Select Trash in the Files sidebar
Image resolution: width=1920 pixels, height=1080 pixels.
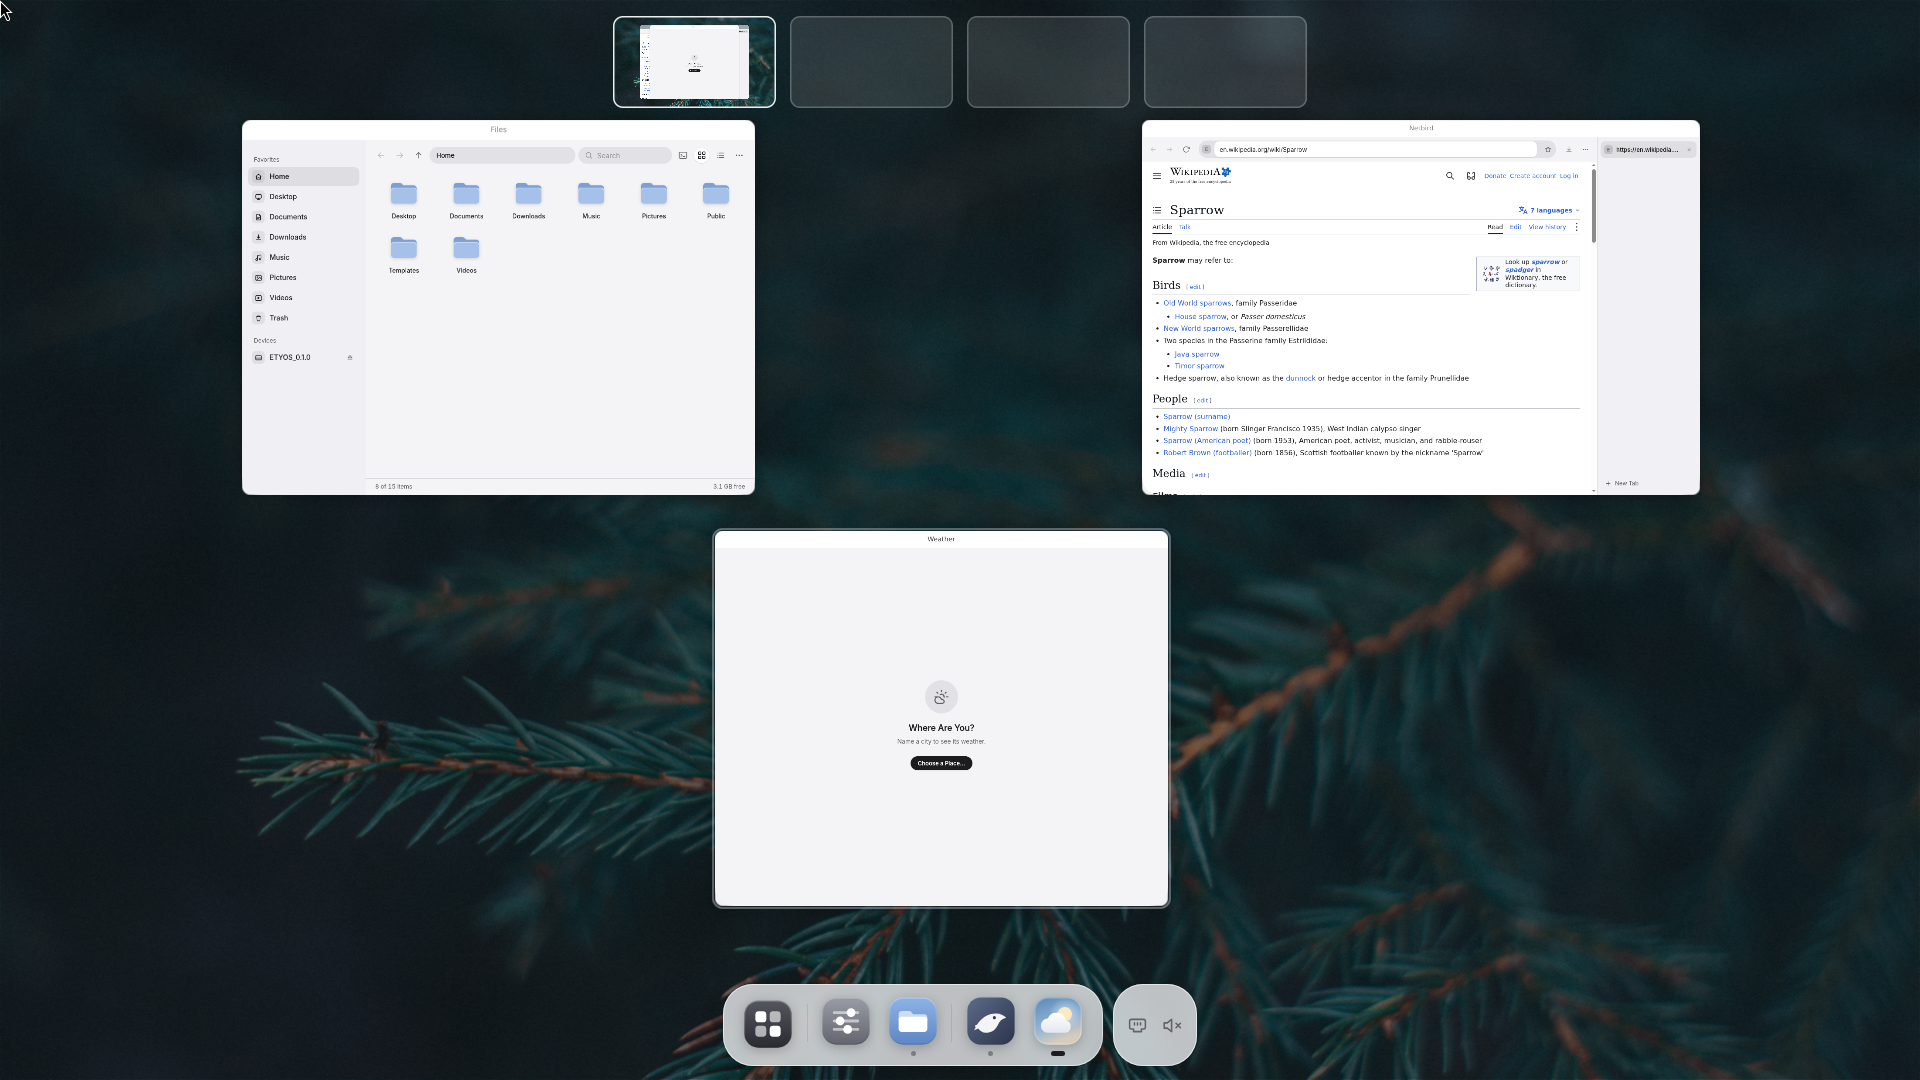pyautogui.click(x=304, y=318)
